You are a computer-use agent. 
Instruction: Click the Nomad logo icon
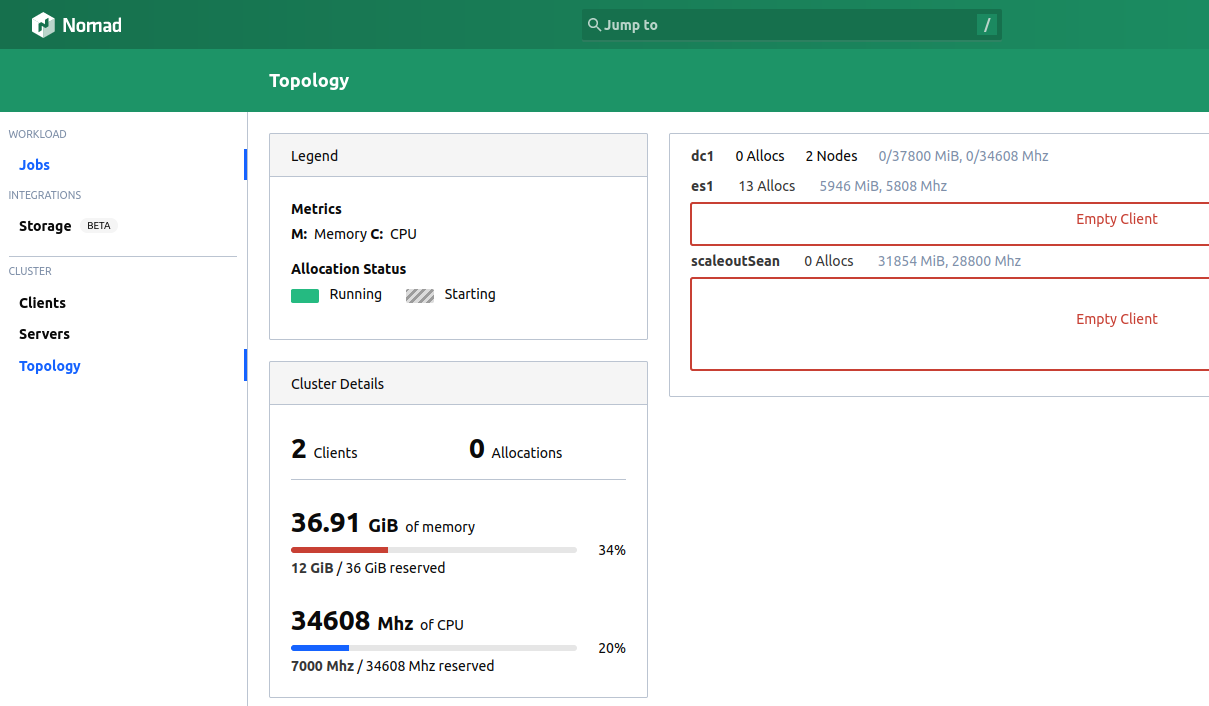click(x=43, y=25)
